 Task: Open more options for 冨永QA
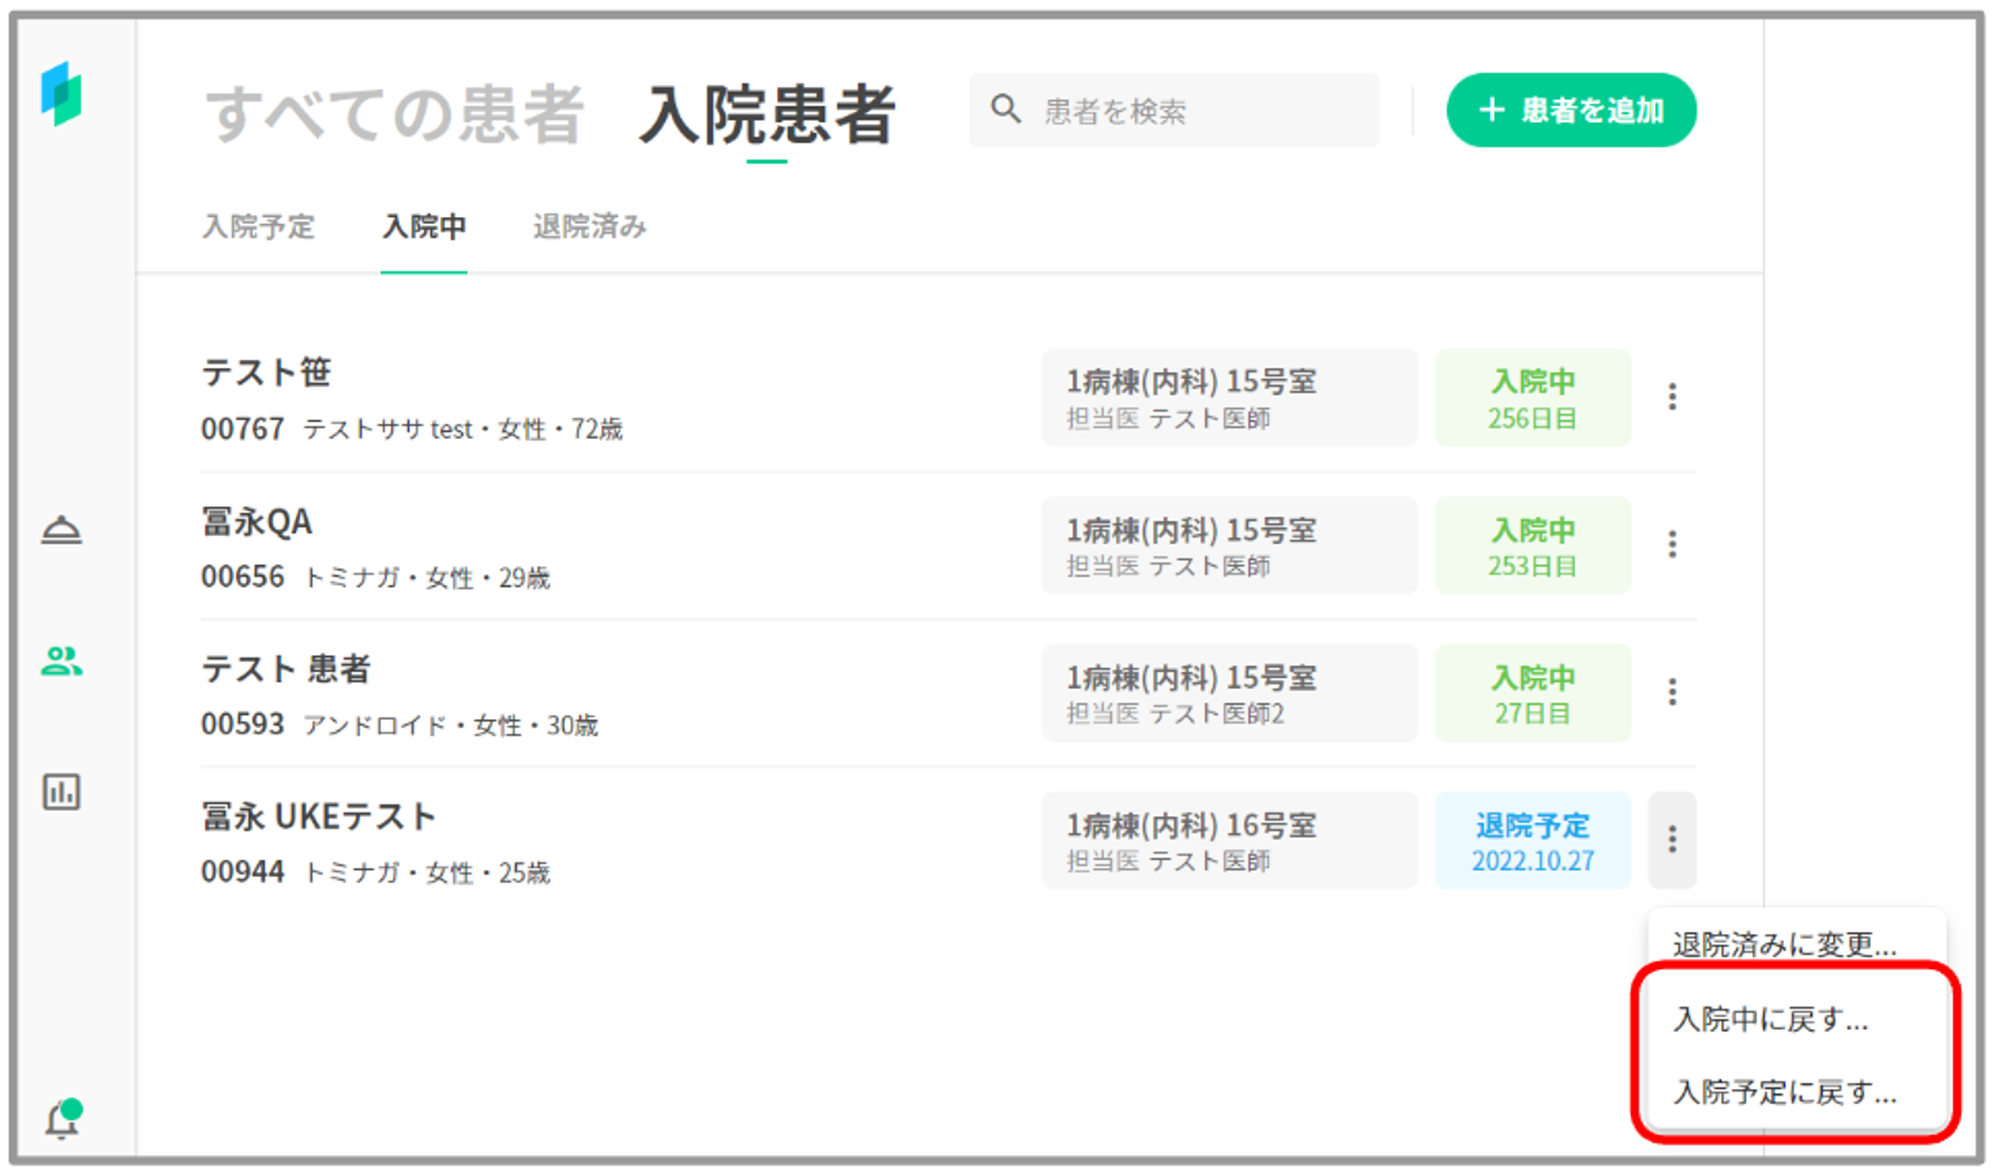(x=1672, y=544)
